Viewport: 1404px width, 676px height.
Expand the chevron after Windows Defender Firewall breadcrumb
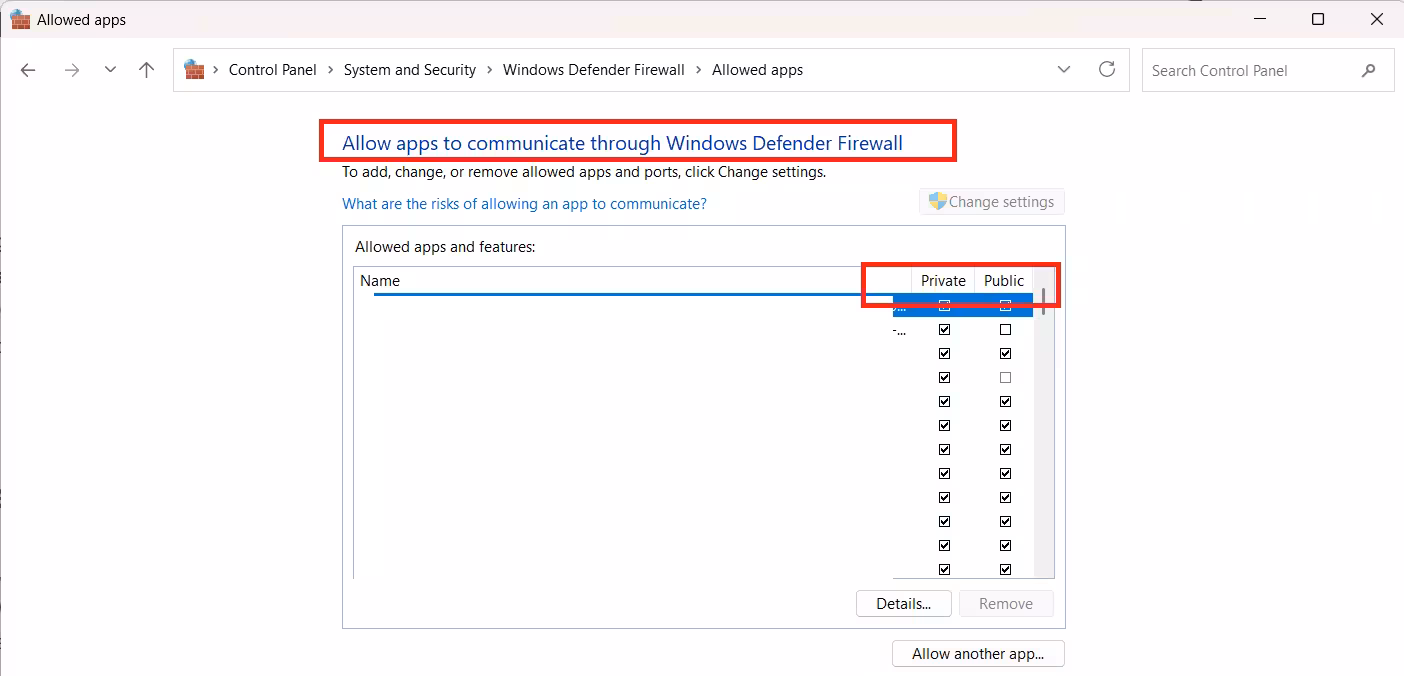click(698, 70)
